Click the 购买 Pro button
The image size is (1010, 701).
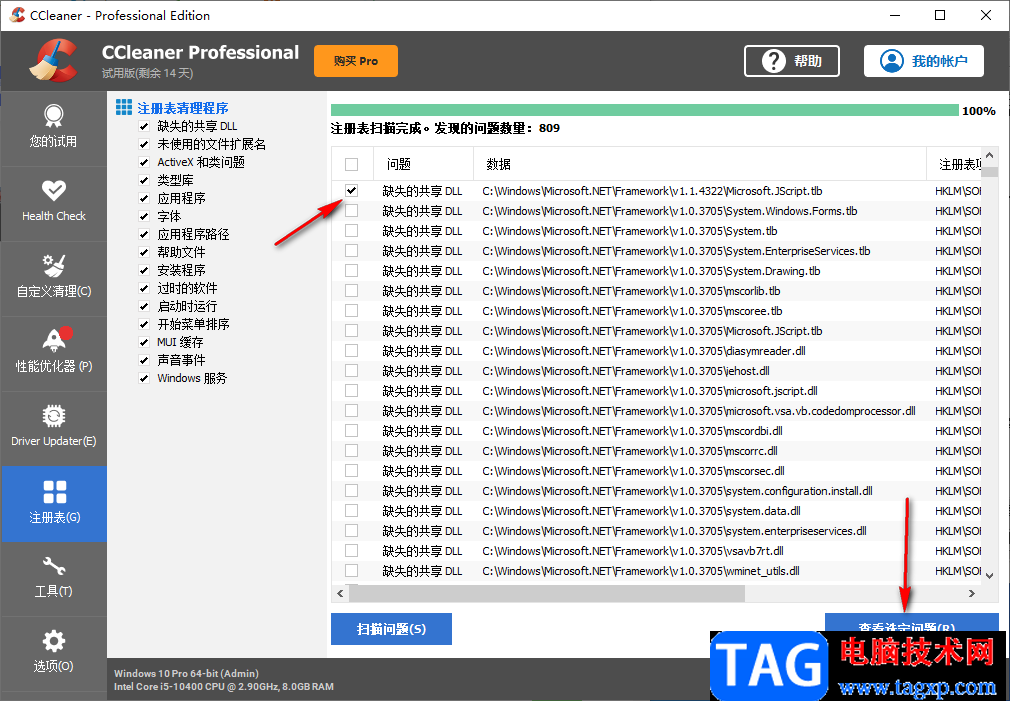[x=356, y=60]
